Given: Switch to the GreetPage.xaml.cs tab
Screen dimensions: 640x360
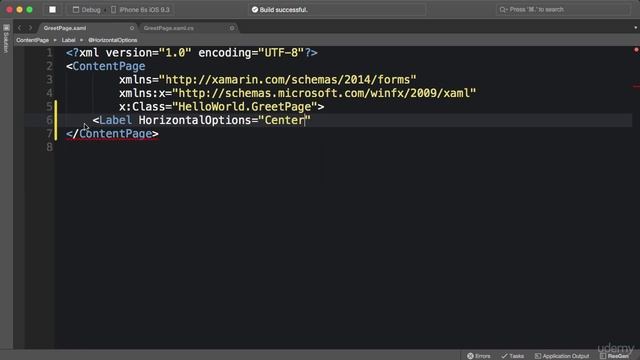Looking at the screenshot, I should coord(169,28).
